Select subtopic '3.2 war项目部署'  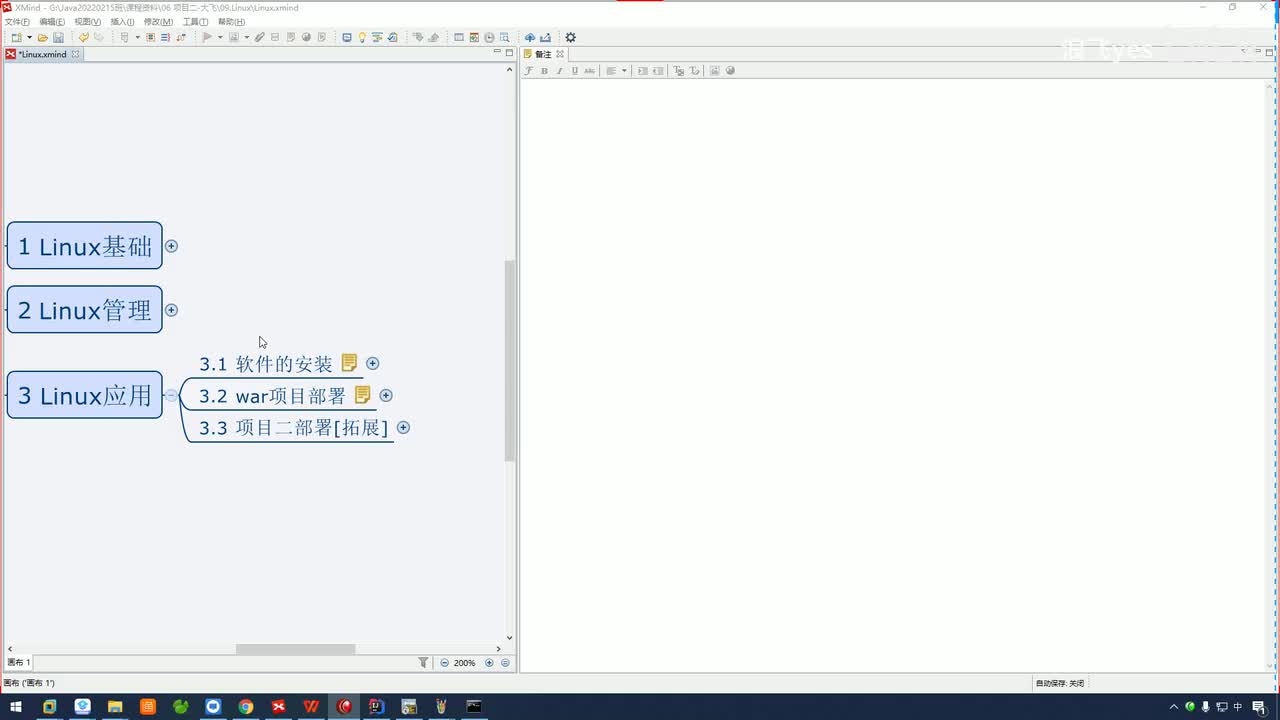coord(272,396)
